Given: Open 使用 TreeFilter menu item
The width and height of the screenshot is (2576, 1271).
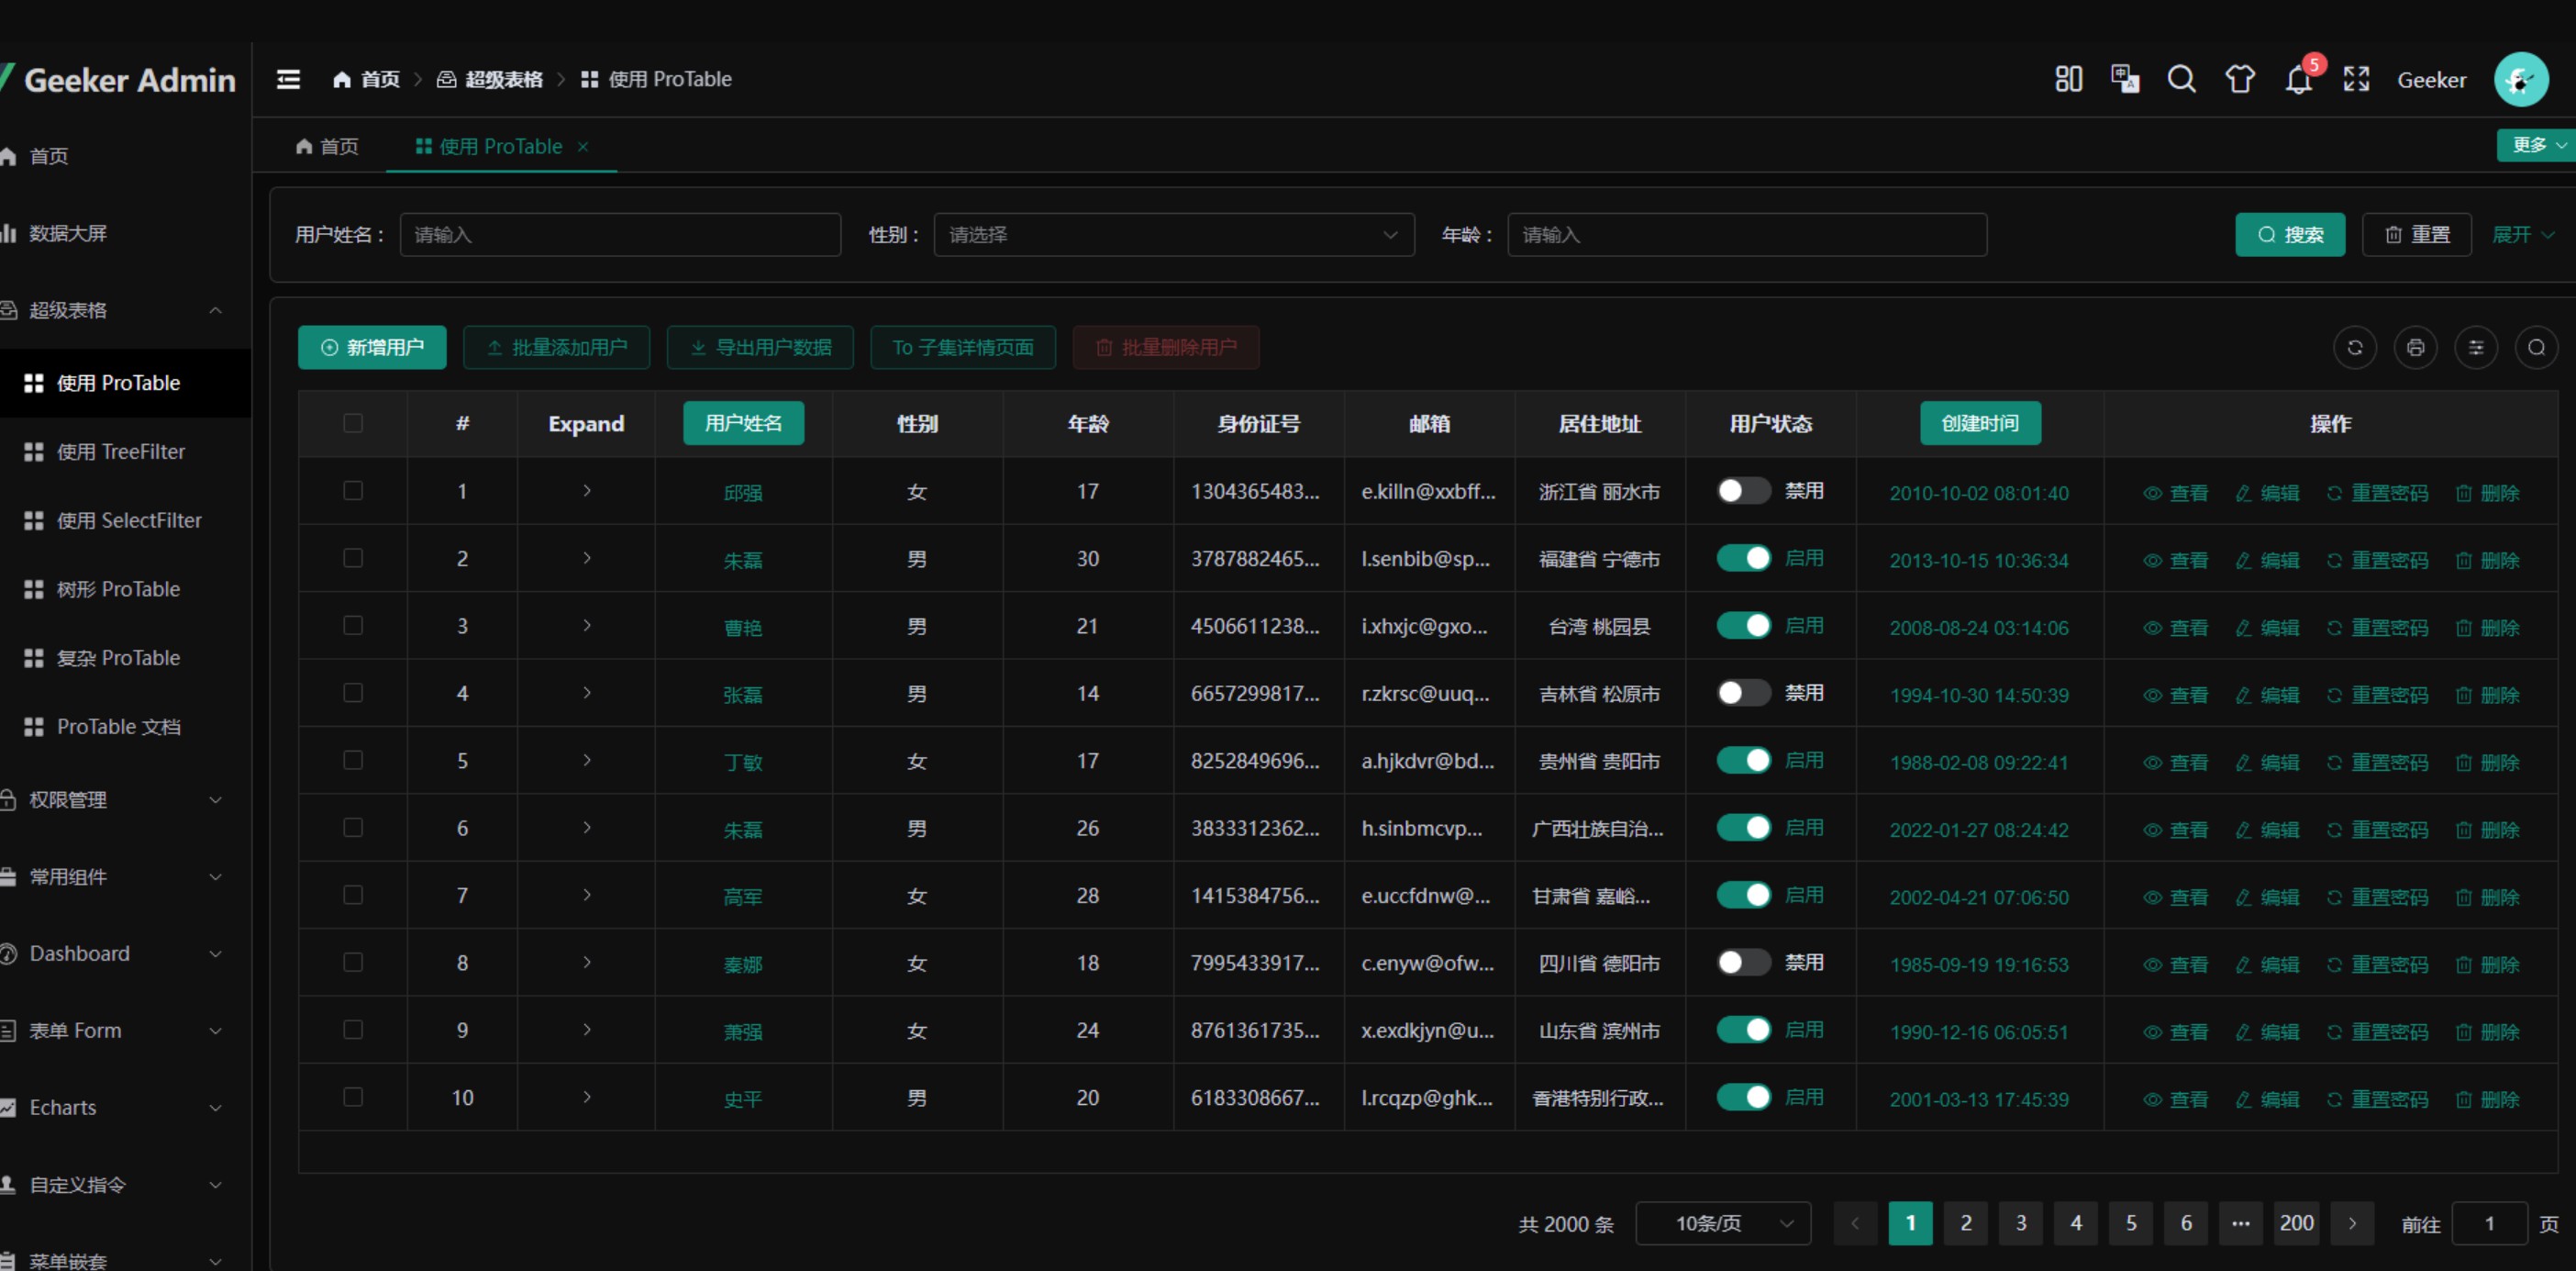Looking at the screenshot, I should pos(125,452).
